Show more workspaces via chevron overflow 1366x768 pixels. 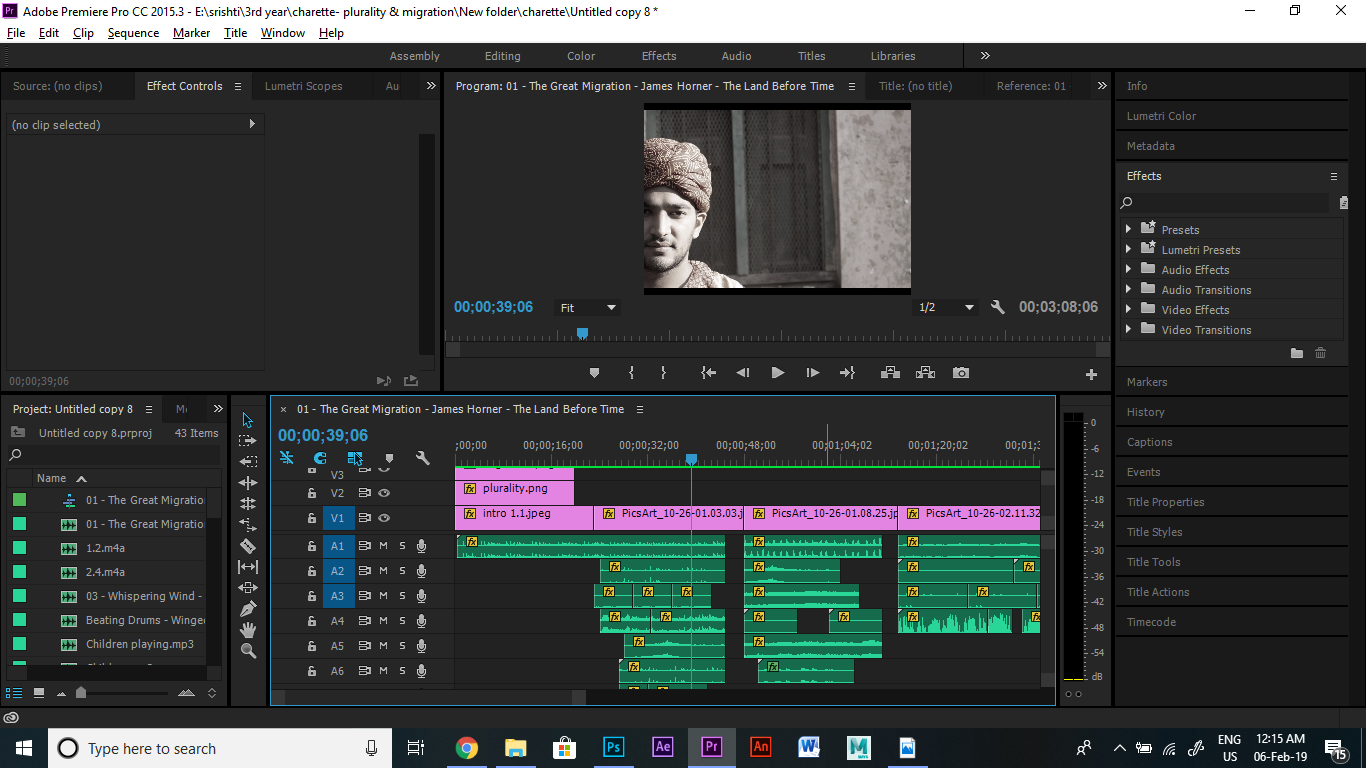(x=985, y=56)
